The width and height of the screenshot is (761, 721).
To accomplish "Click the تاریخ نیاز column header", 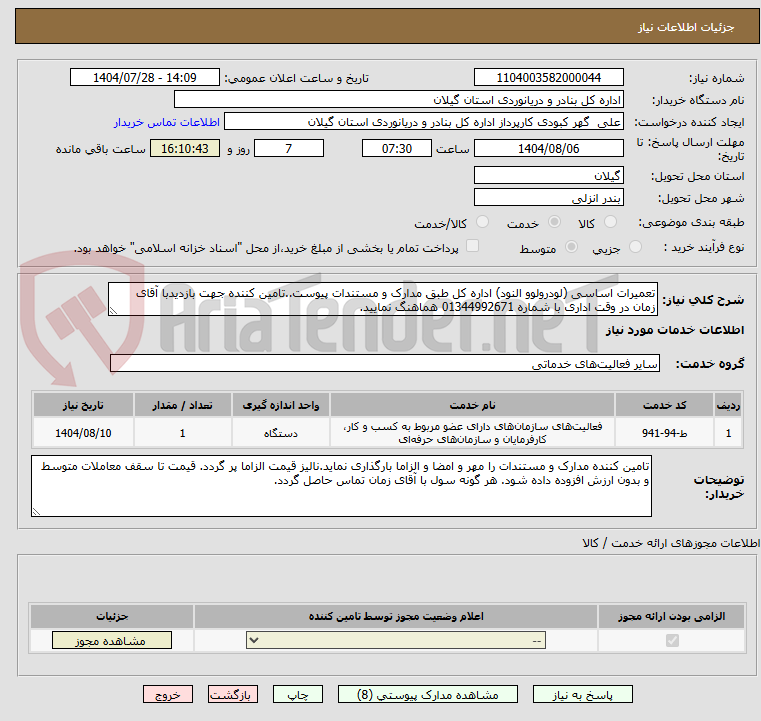I will (83, 405).
